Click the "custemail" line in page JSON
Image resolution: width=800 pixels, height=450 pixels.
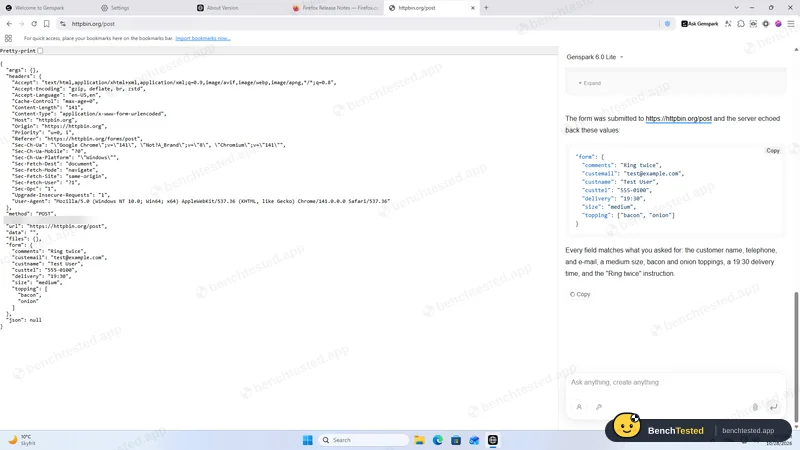point(60,258)
